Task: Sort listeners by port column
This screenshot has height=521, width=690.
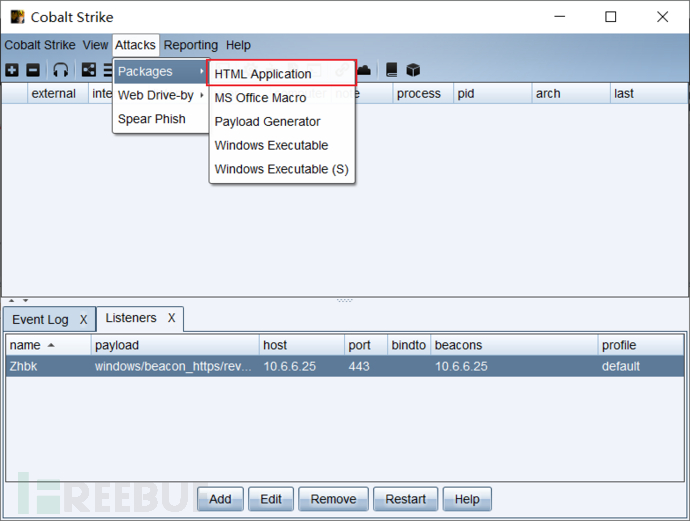Action: click(366, 345)
